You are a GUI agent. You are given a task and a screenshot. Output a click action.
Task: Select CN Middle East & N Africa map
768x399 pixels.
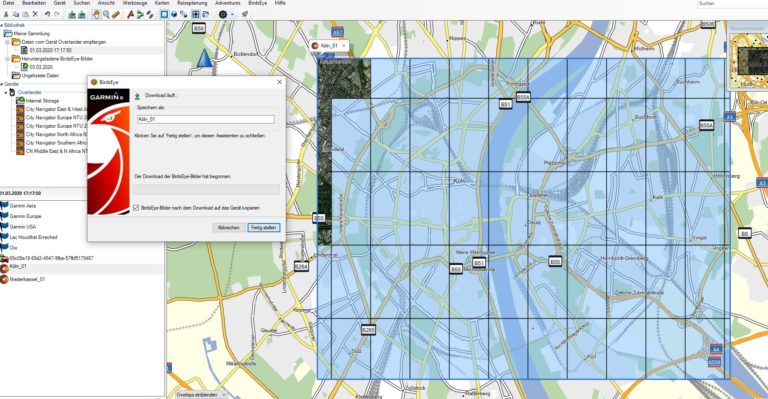56,151
